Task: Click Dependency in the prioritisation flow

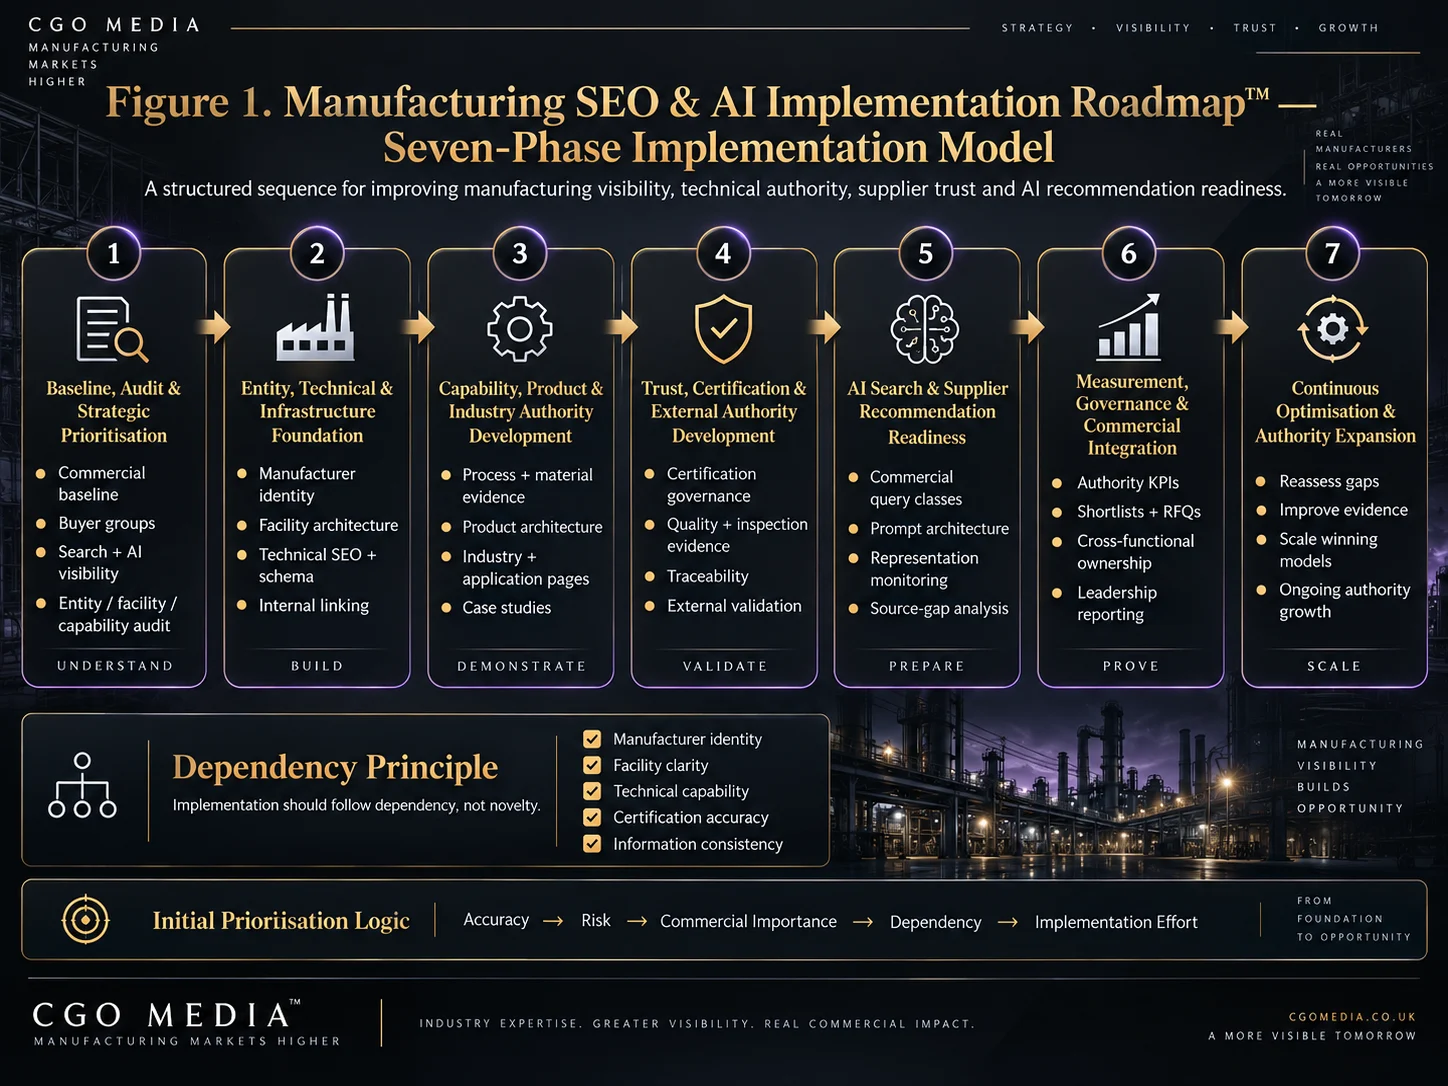Action: [x=935, y=922]
